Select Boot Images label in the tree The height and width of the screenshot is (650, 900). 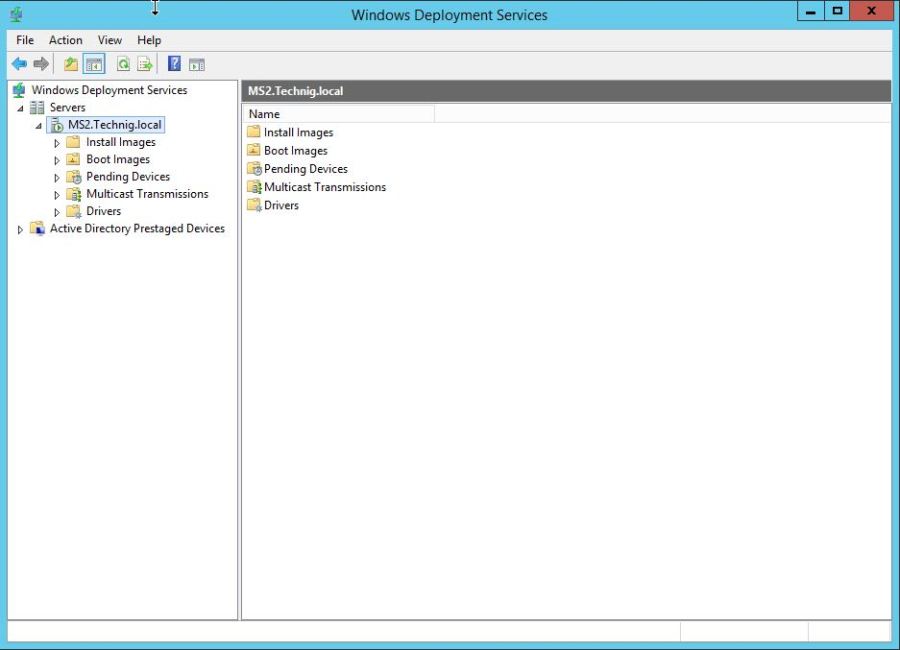[118, 159]
